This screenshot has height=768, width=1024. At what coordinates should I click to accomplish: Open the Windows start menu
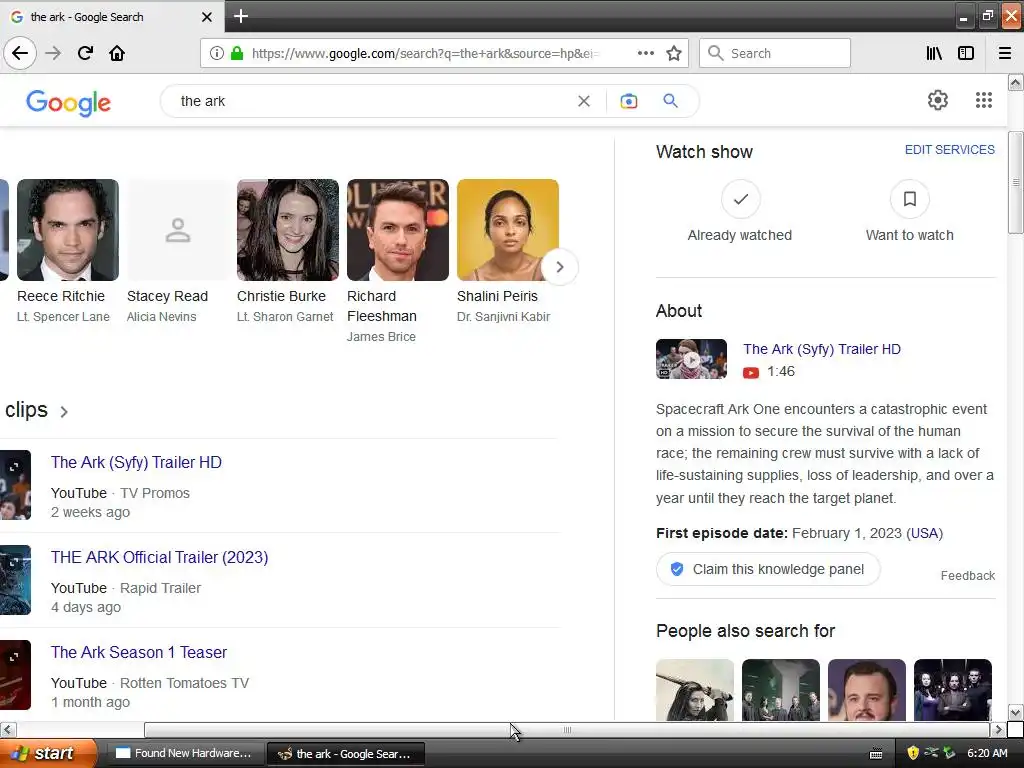pyautogui.click(x=49, y=753)
